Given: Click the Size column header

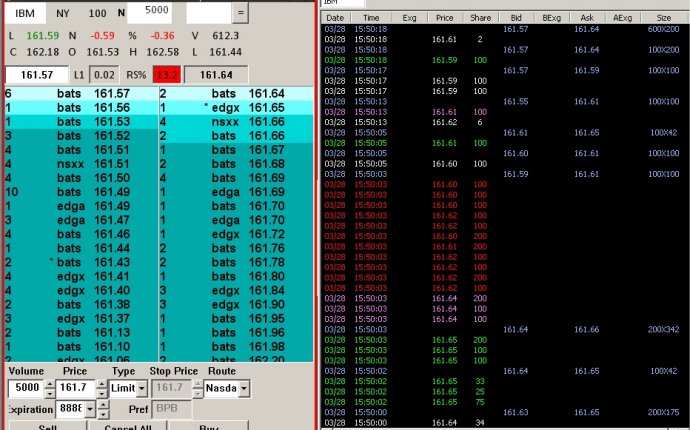Looking at the screenshot, I should 664,18.
